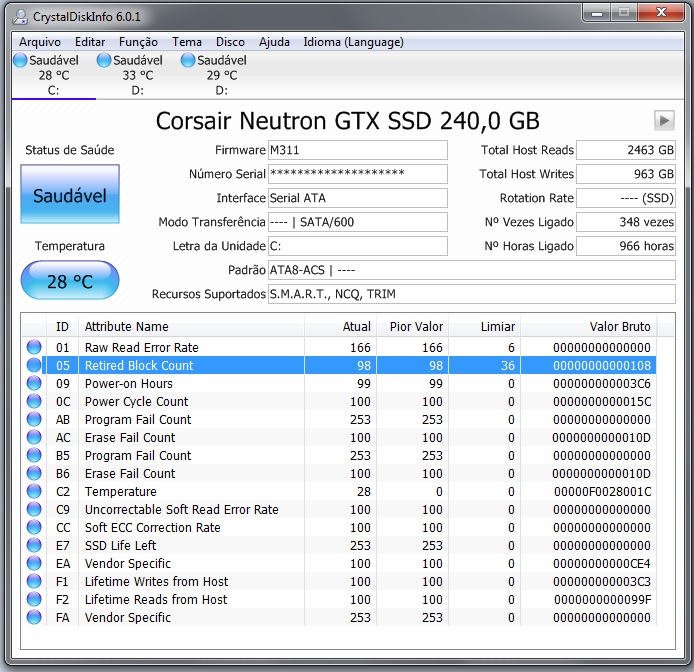694x672 pixels.
Task: Click the Interface field showing Serial ATA
Action: point(358,198)
